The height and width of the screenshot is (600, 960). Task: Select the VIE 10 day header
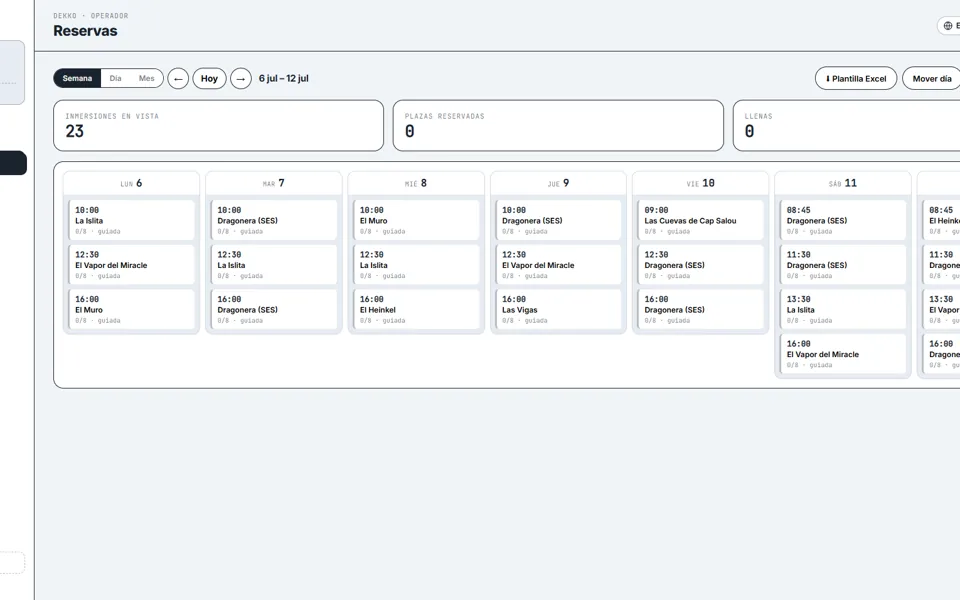[x=700, y=183]
